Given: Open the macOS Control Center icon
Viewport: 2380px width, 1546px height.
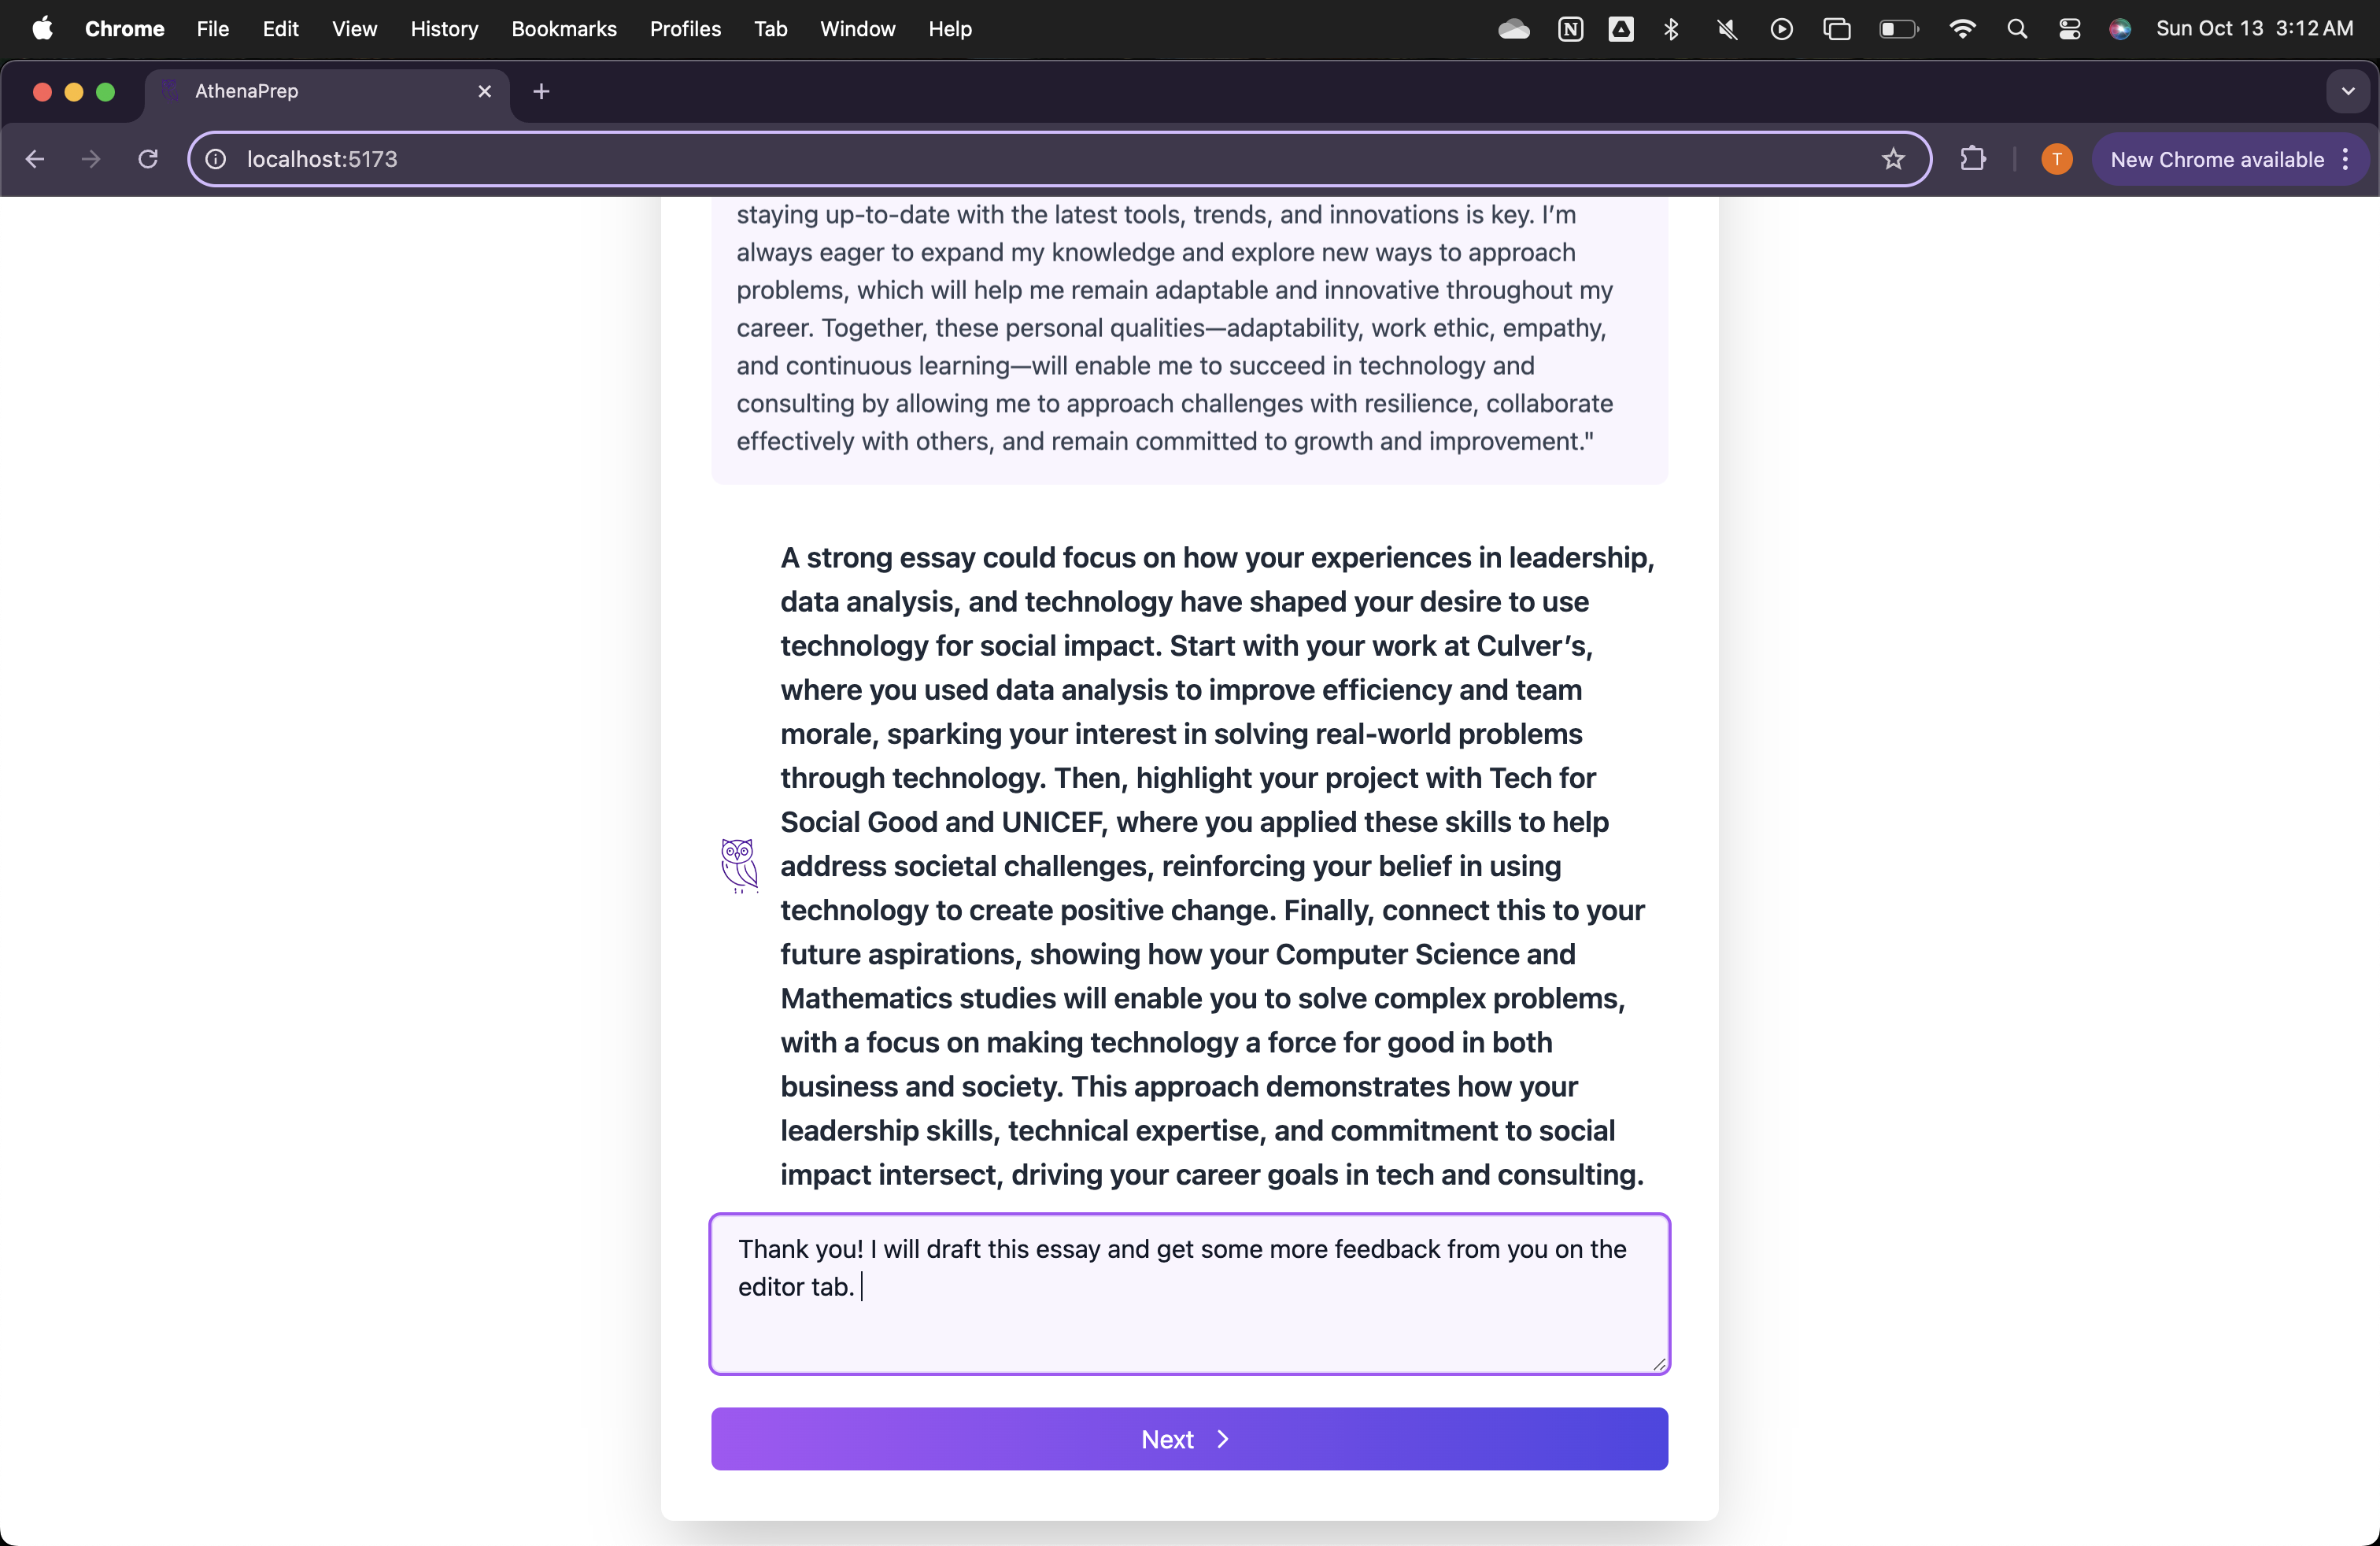Looking at the screenshot, I should [2069, 29].
